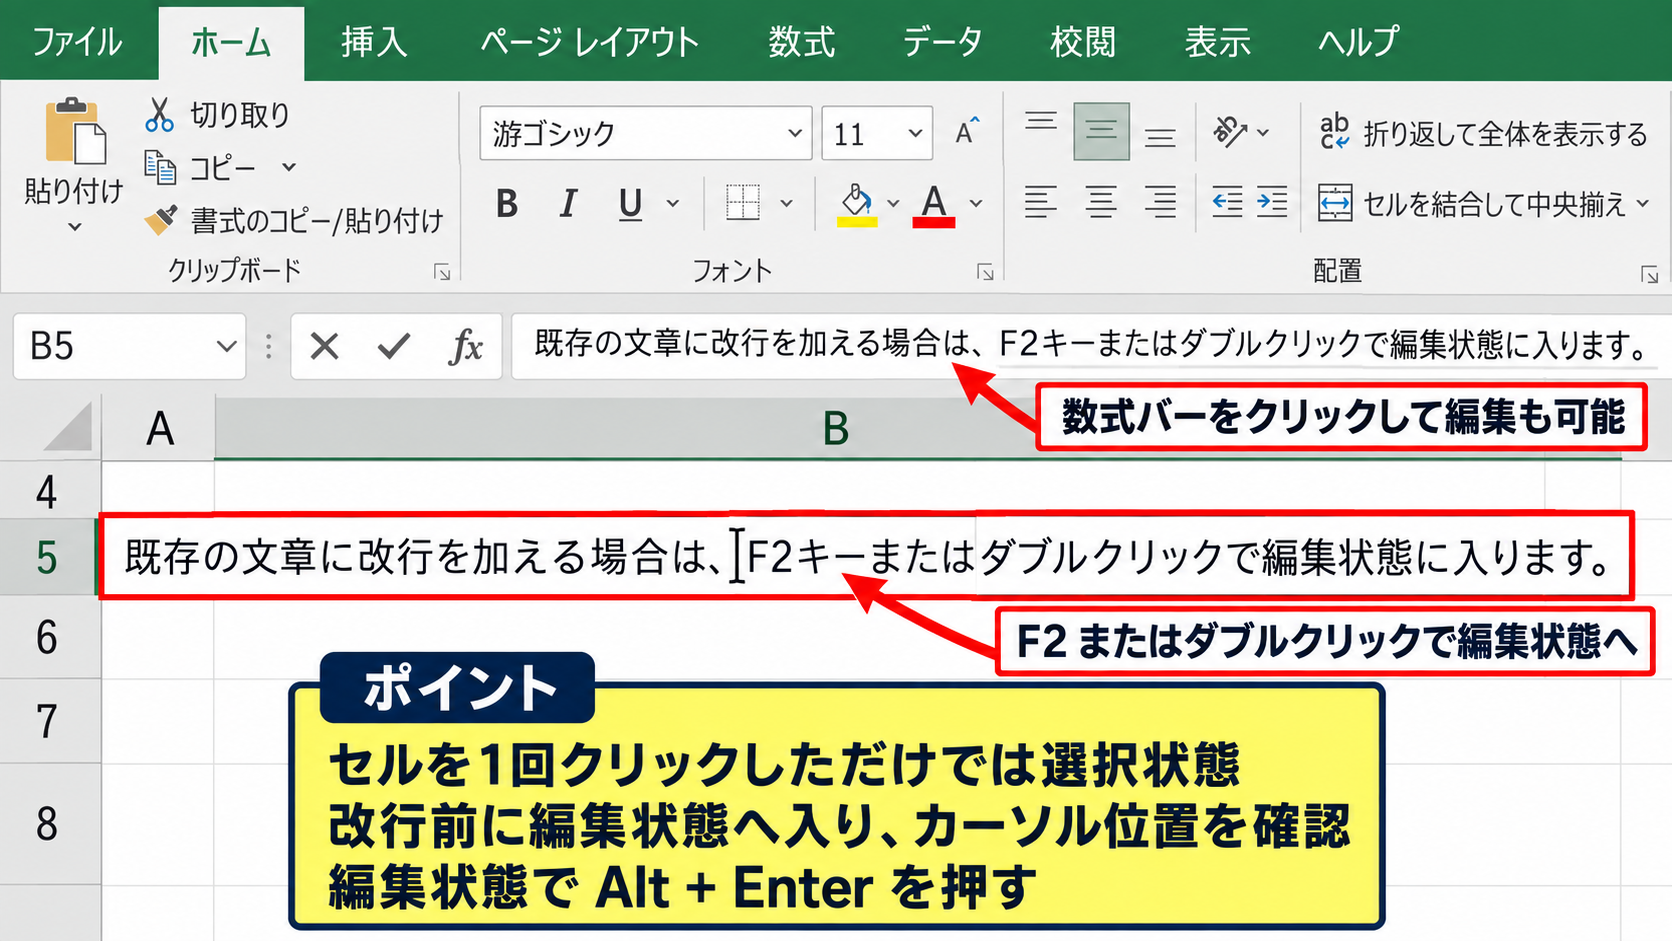Cancel formula bar entry (X)

[x=324, y=346]
